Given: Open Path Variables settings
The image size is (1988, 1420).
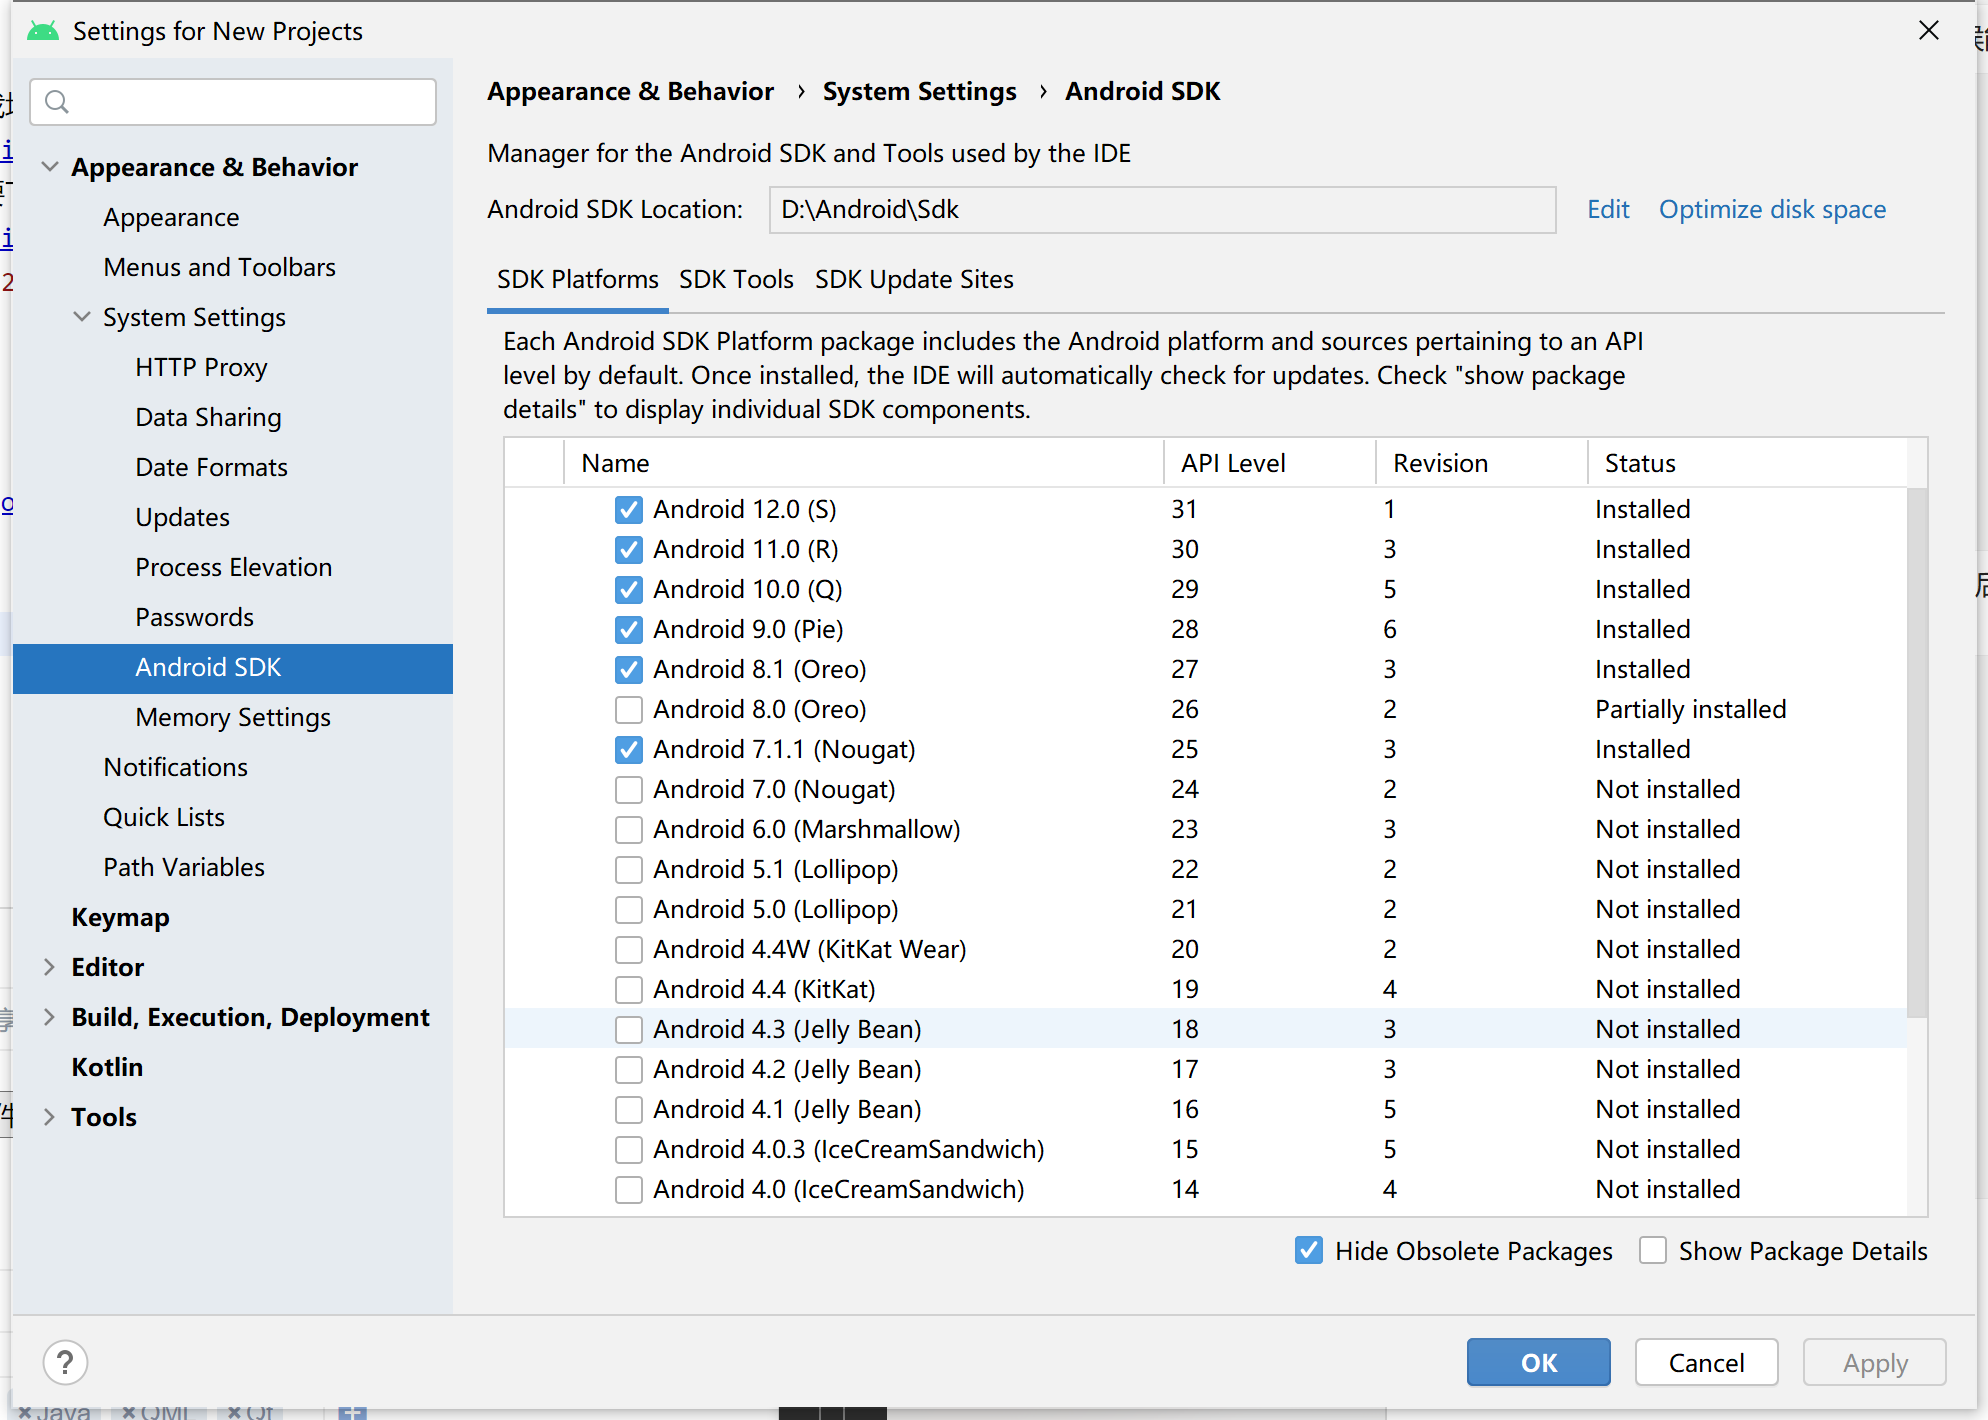Looking at the screenshot, I should click(183, 867).
